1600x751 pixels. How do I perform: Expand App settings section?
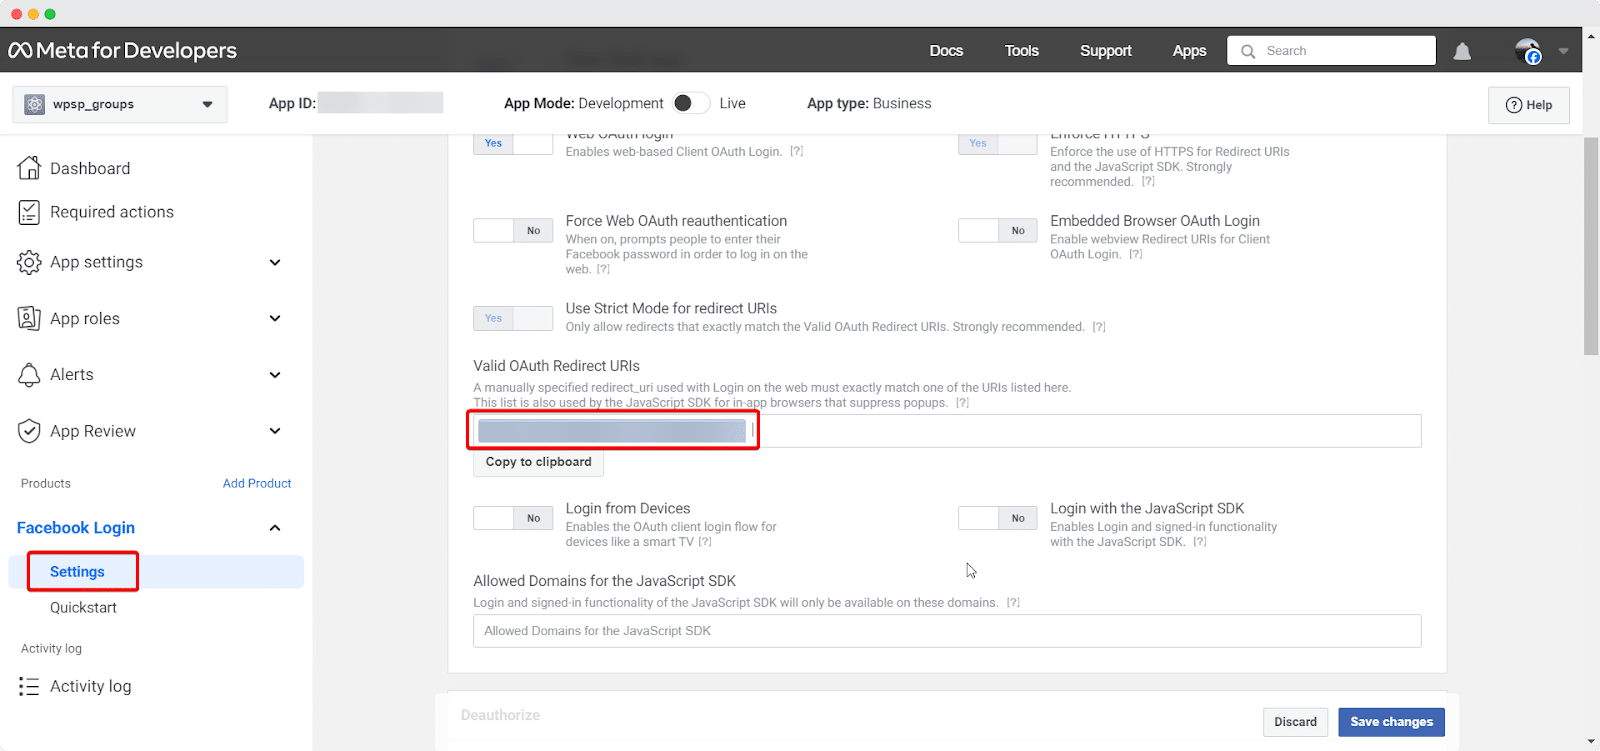[x=275, y=262]
